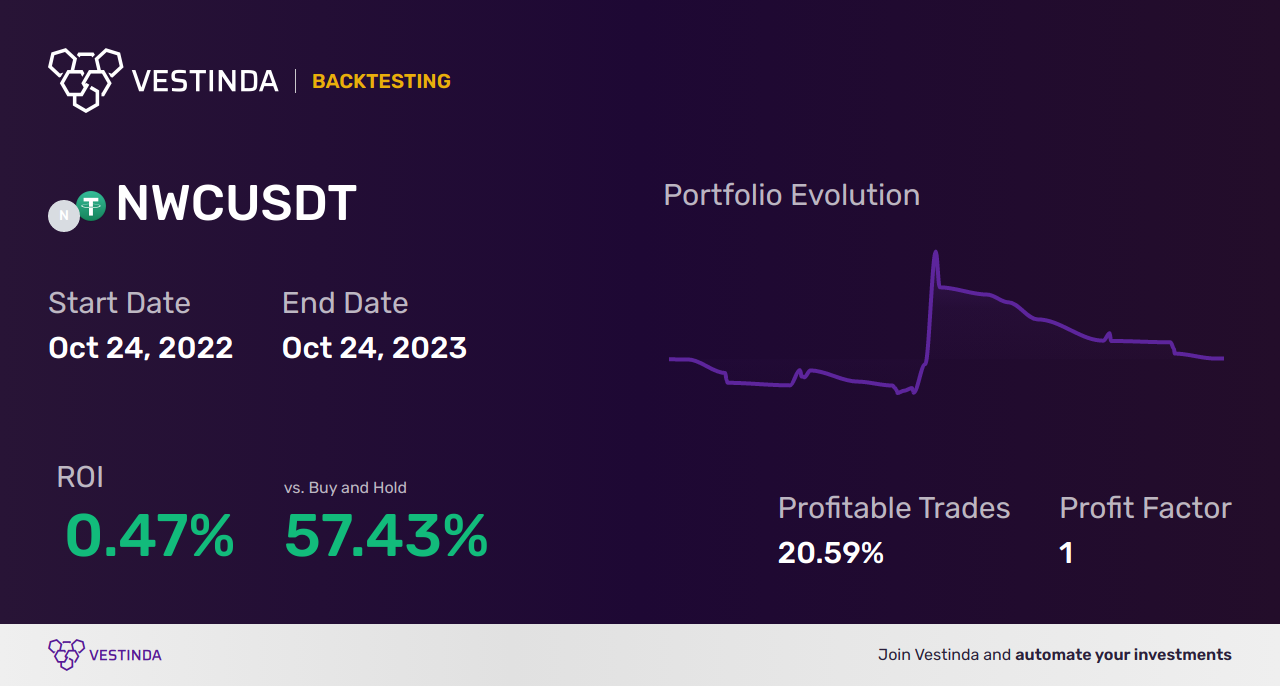1280x686 pixels.
Task: Click the peak of the portfolio chart line
Action: tap(935, 253)
